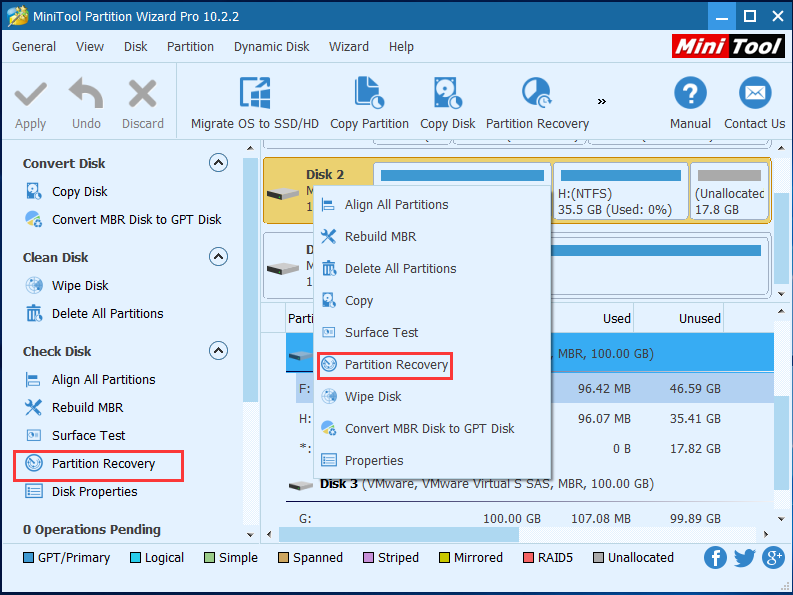Open the Dynamic Disk menu
Viewport: 793px width, 595px height.
[272, 47]
